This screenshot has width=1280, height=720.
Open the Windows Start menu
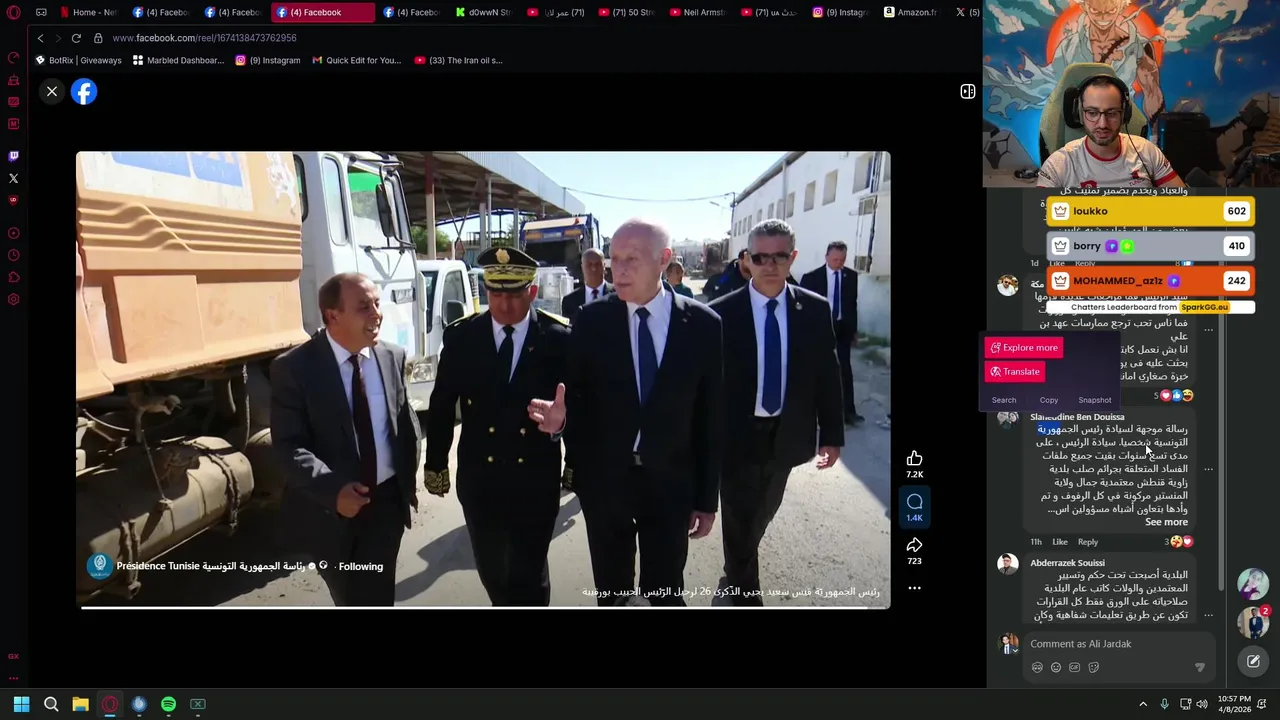(x=21, y=704)
